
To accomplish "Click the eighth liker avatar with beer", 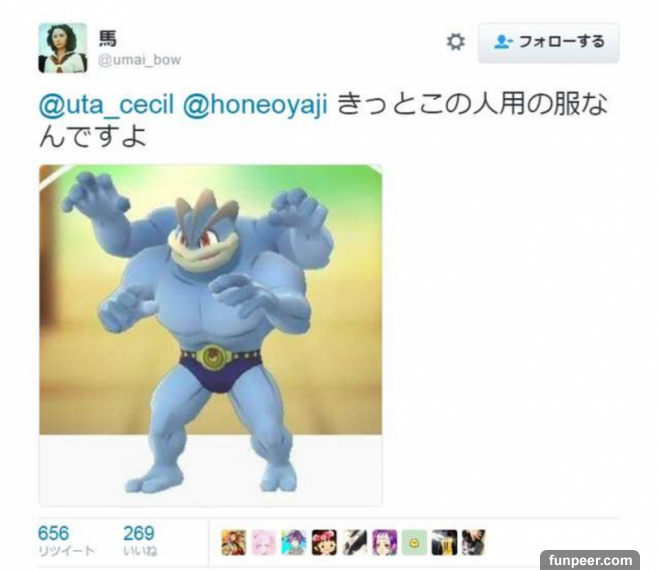I will [444, 542].
